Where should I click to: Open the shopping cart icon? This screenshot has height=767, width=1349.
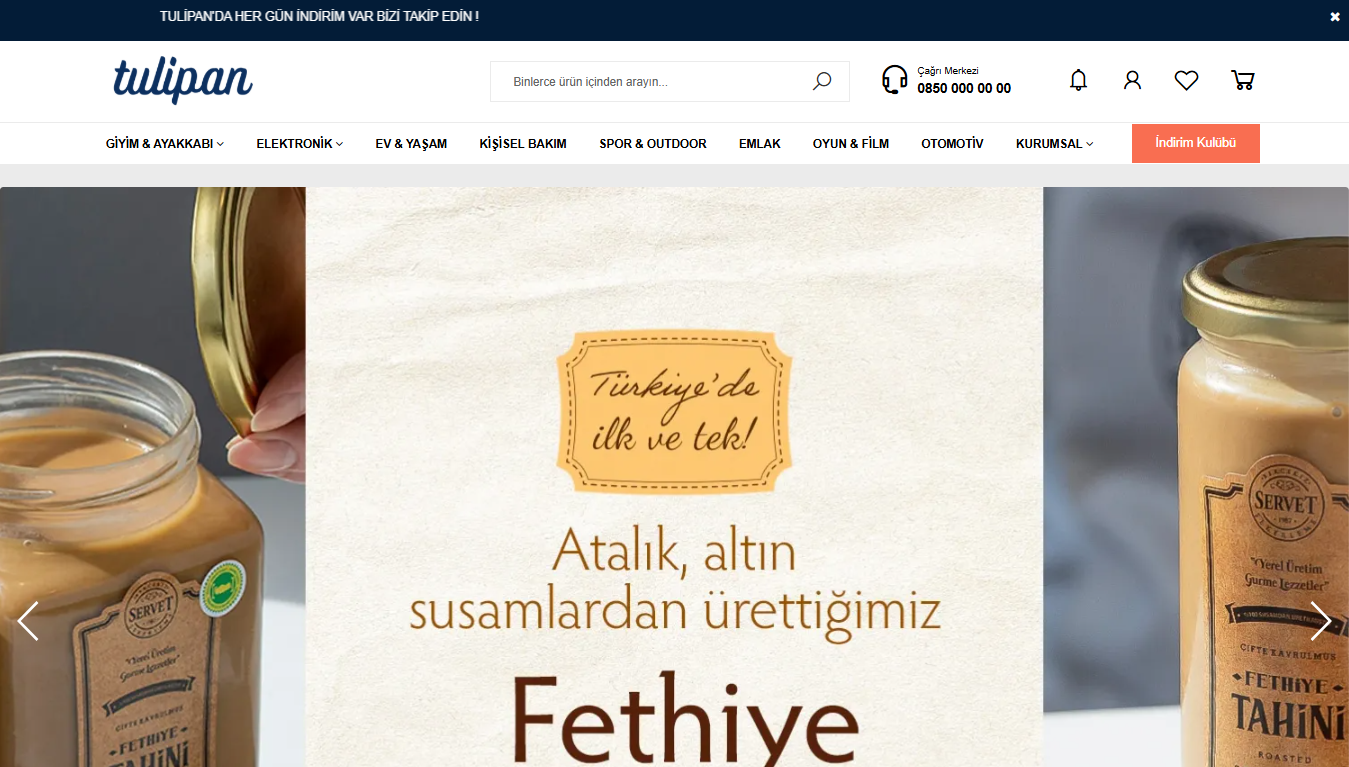pos(1242,80)
